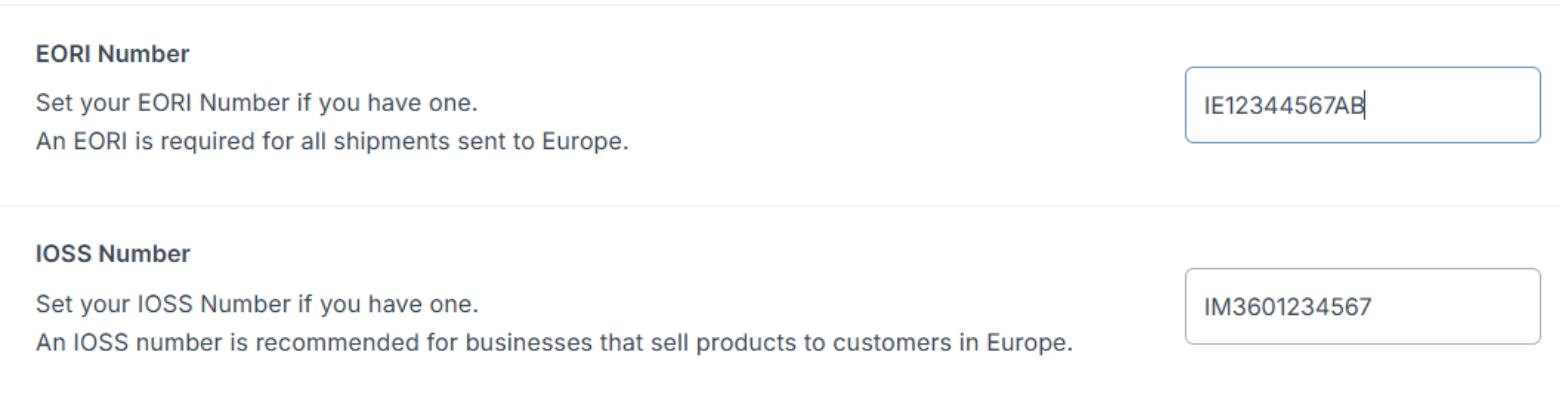Click the bold "EORI Number" heading
Viewport: 1560px width, 410px height.
tap(112, 56)
